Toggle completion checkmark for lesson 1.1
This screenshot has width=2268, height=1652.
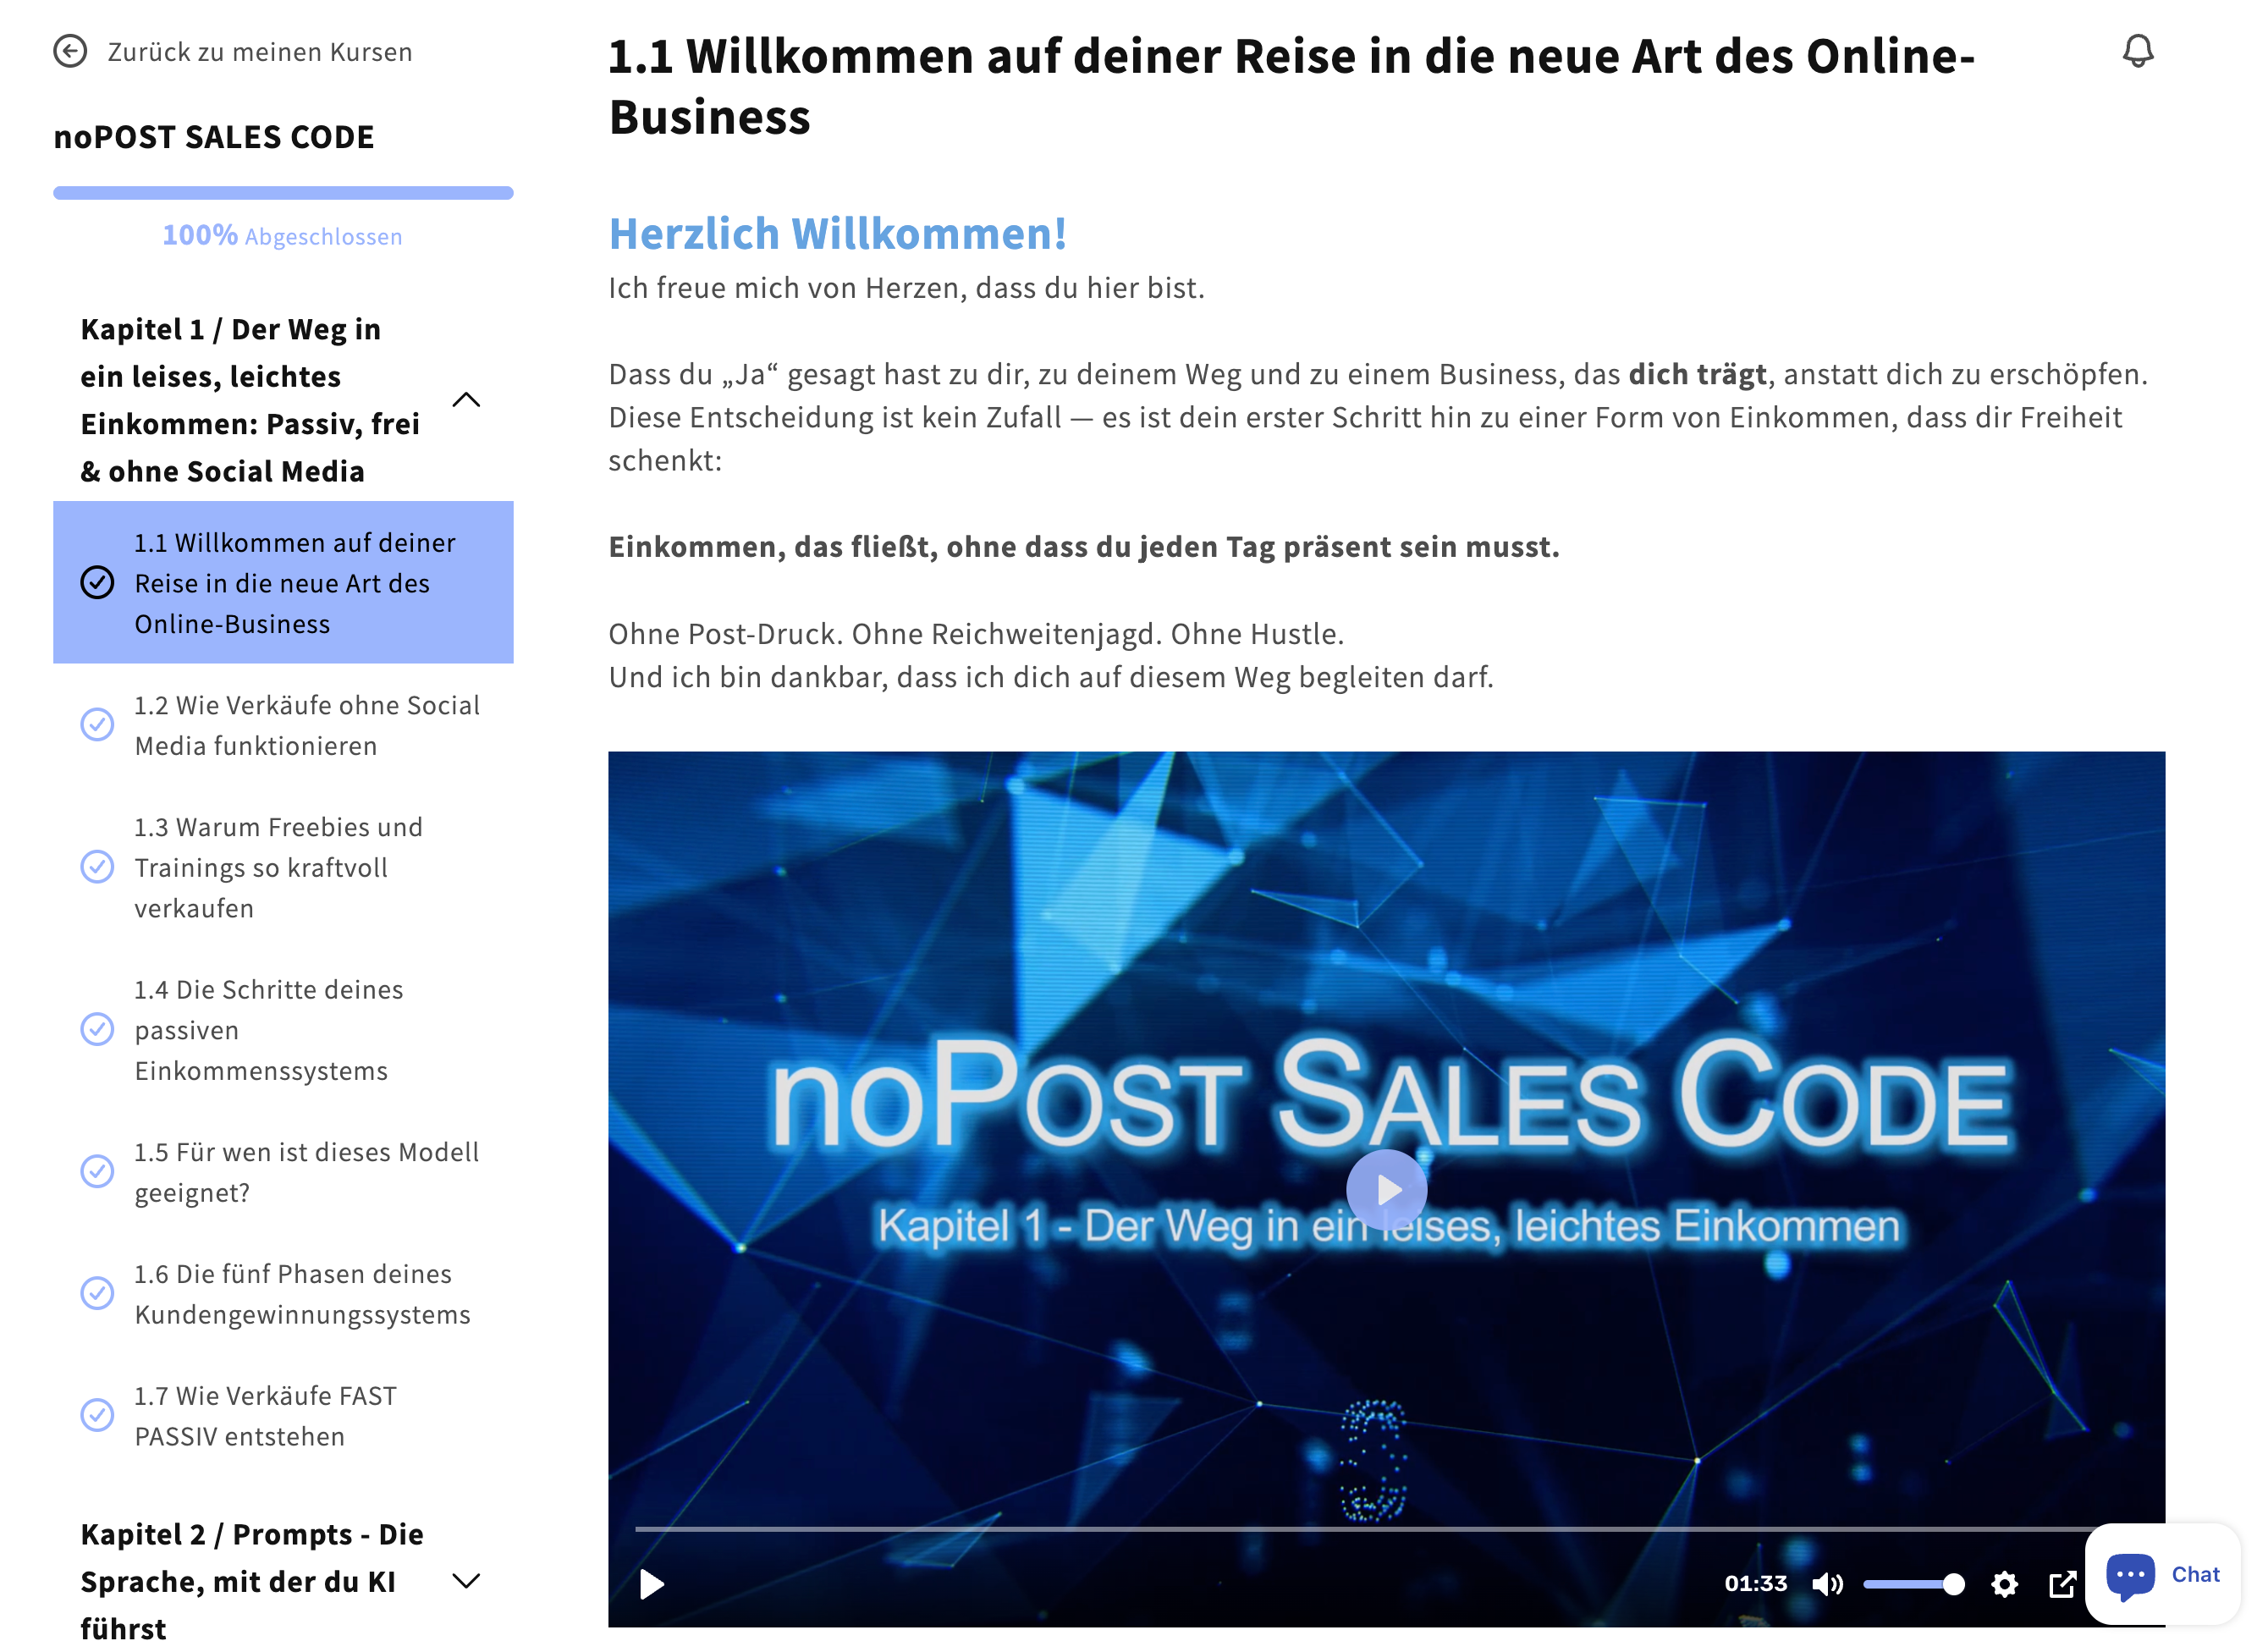click(97, 583)
